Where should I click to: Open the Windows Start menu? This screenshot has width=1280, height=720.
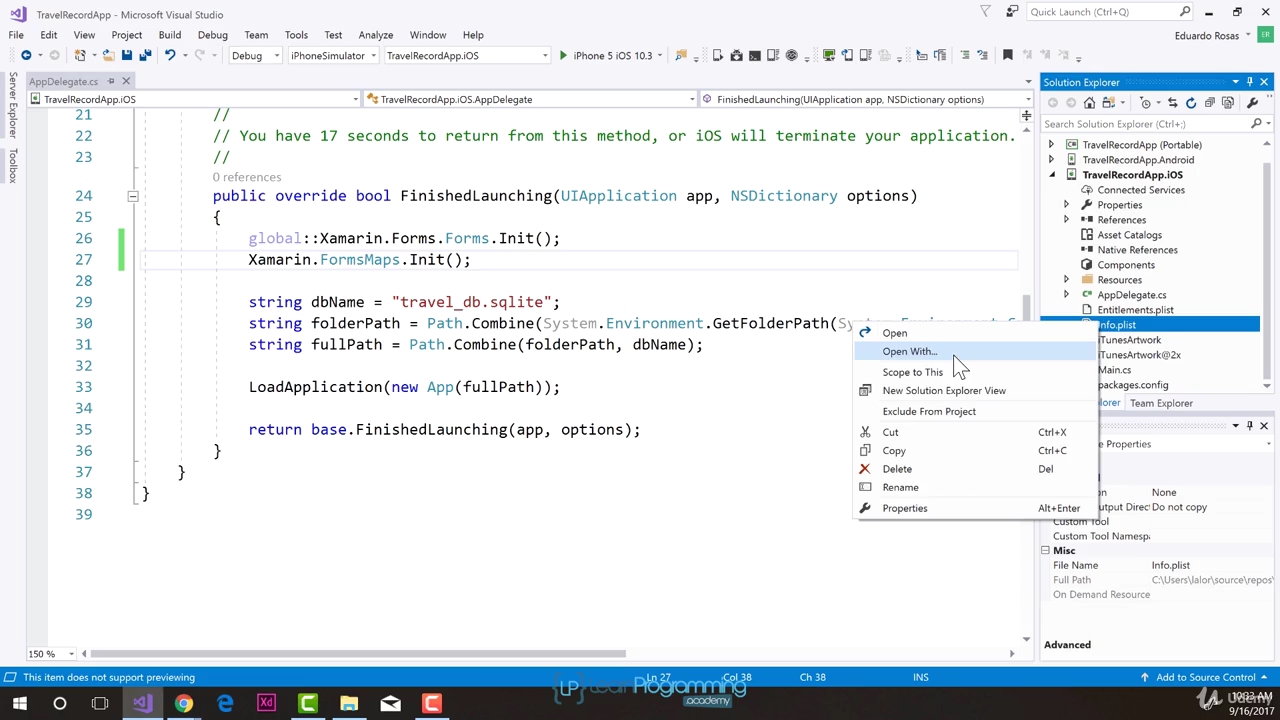19,704
